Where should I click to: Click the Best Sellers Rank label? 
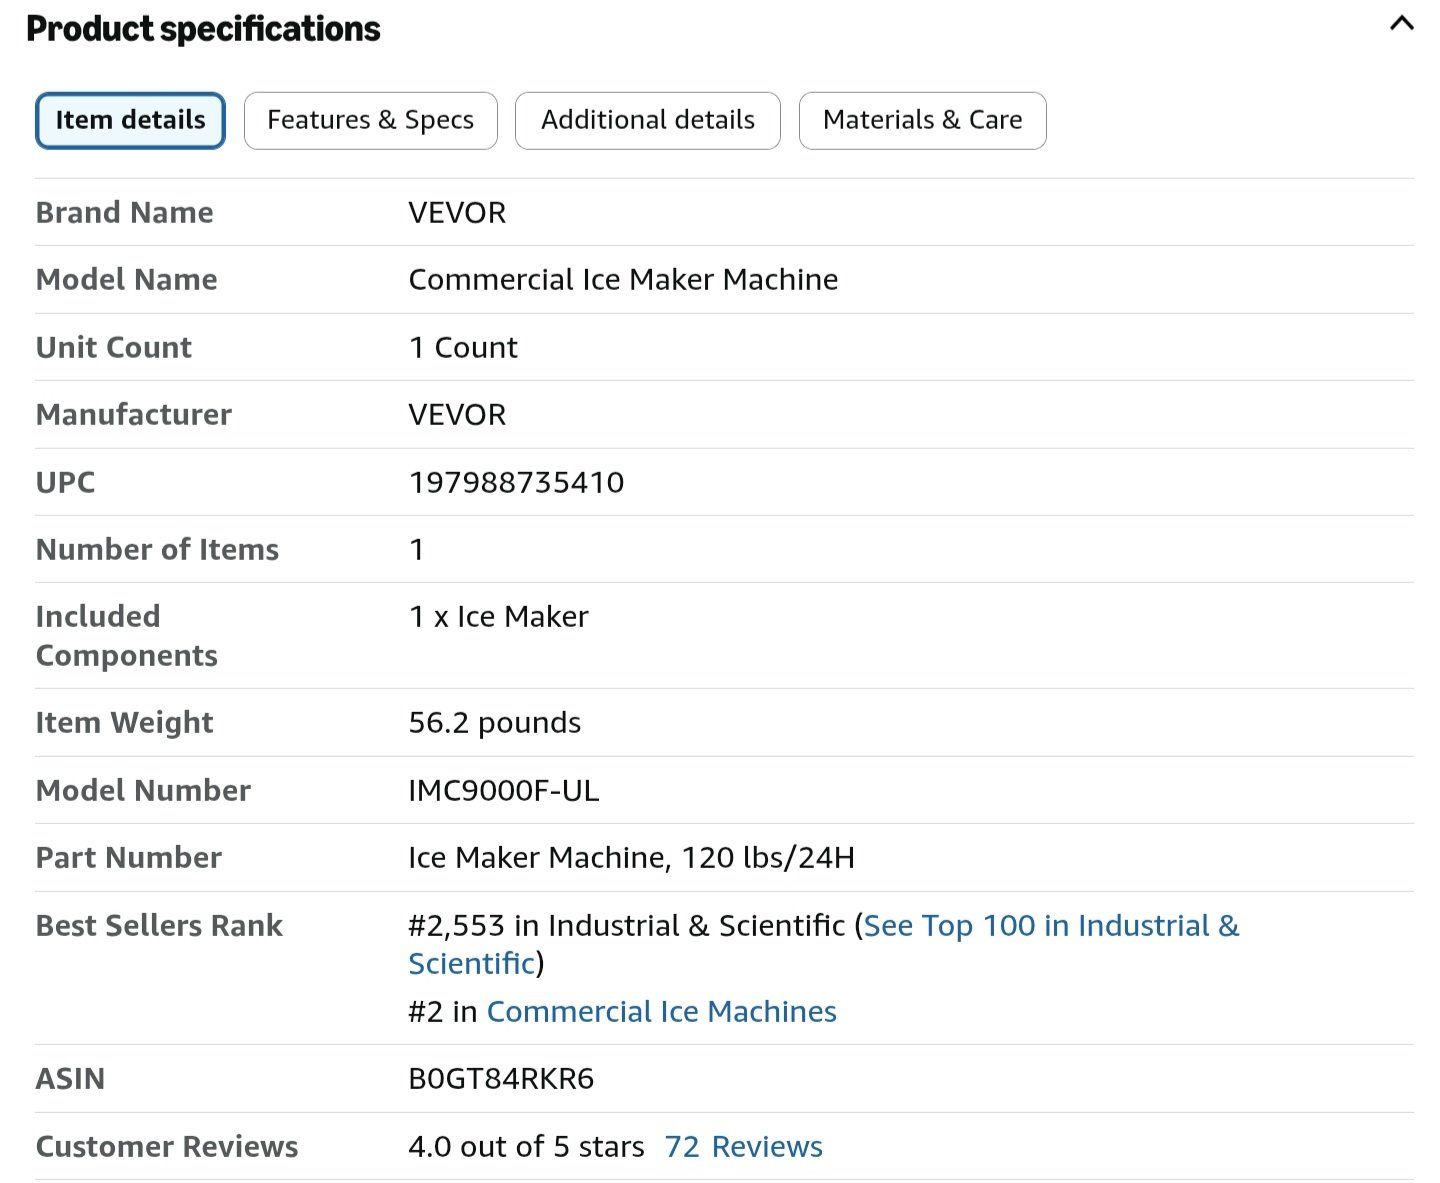[x=159, y=925]
